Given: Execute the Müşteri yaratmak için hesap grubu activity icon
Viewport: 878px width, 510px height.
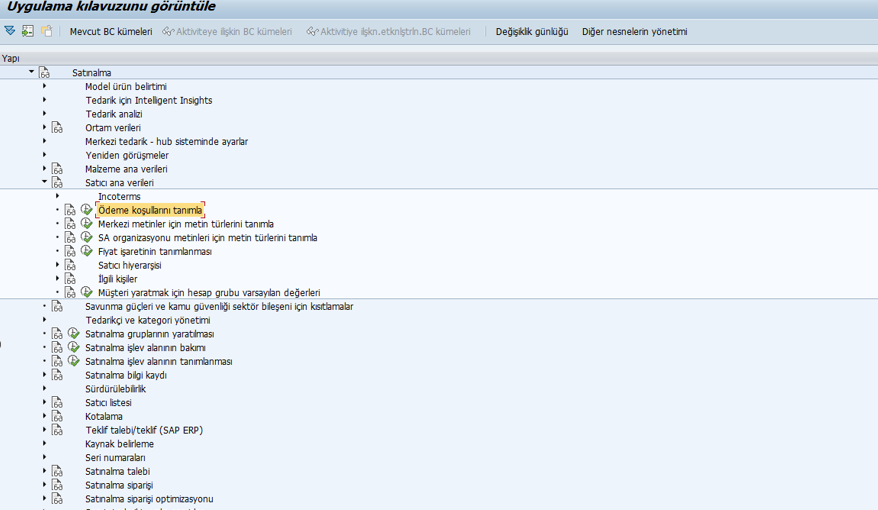Looking at the screenshot, I should (86, 293).
